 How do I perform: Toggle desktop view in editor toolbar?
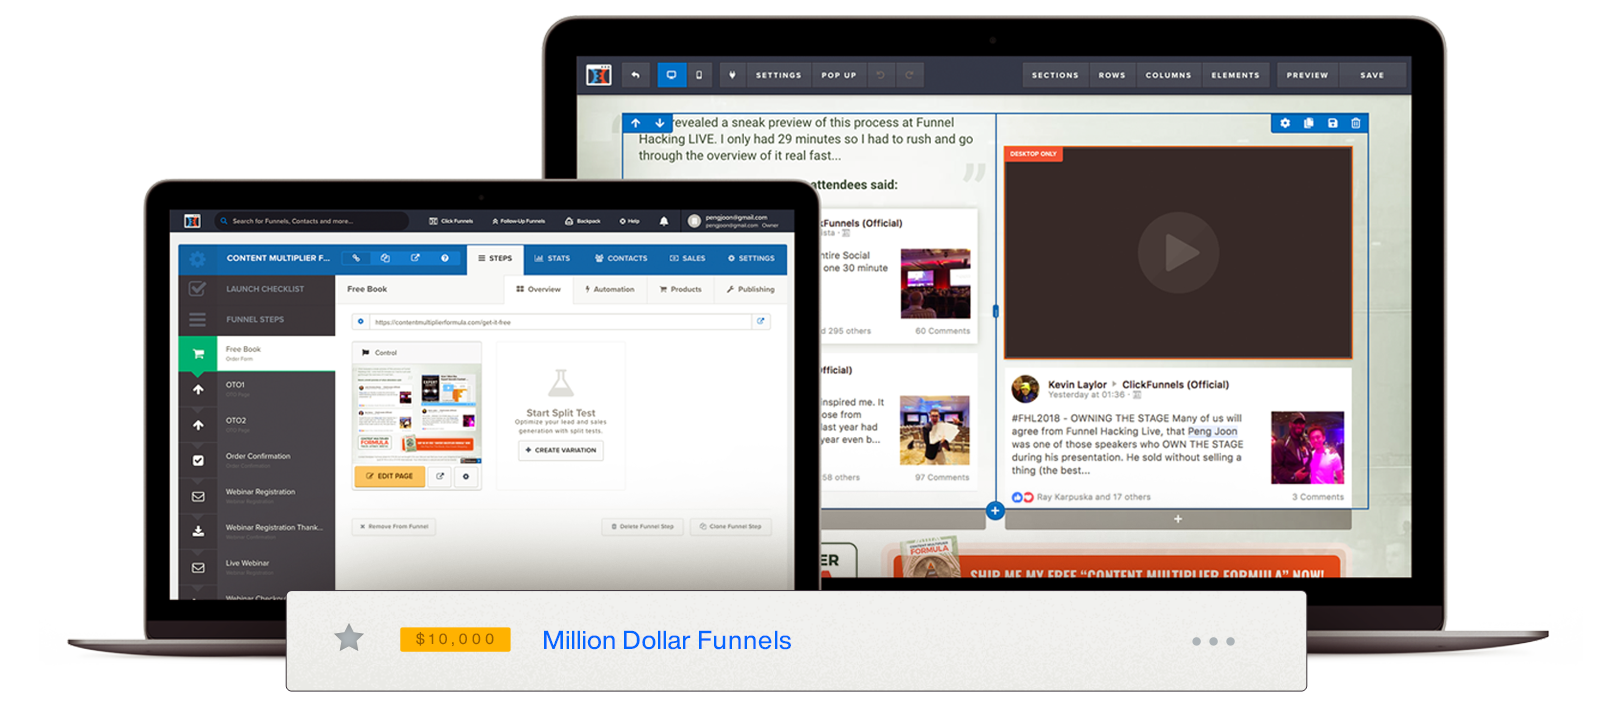coord(671,75)
